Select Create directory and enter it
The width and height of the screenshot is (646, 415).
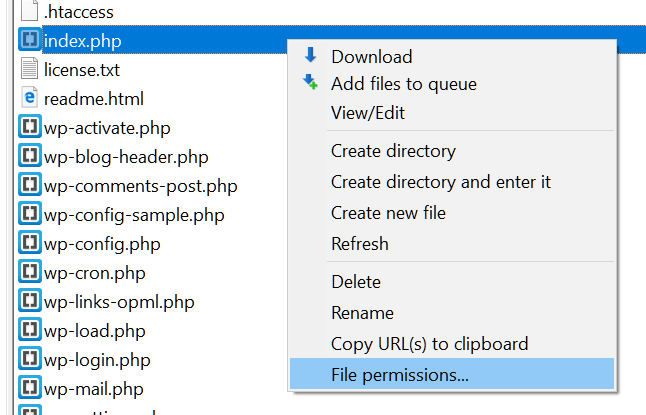coord(441,182)
